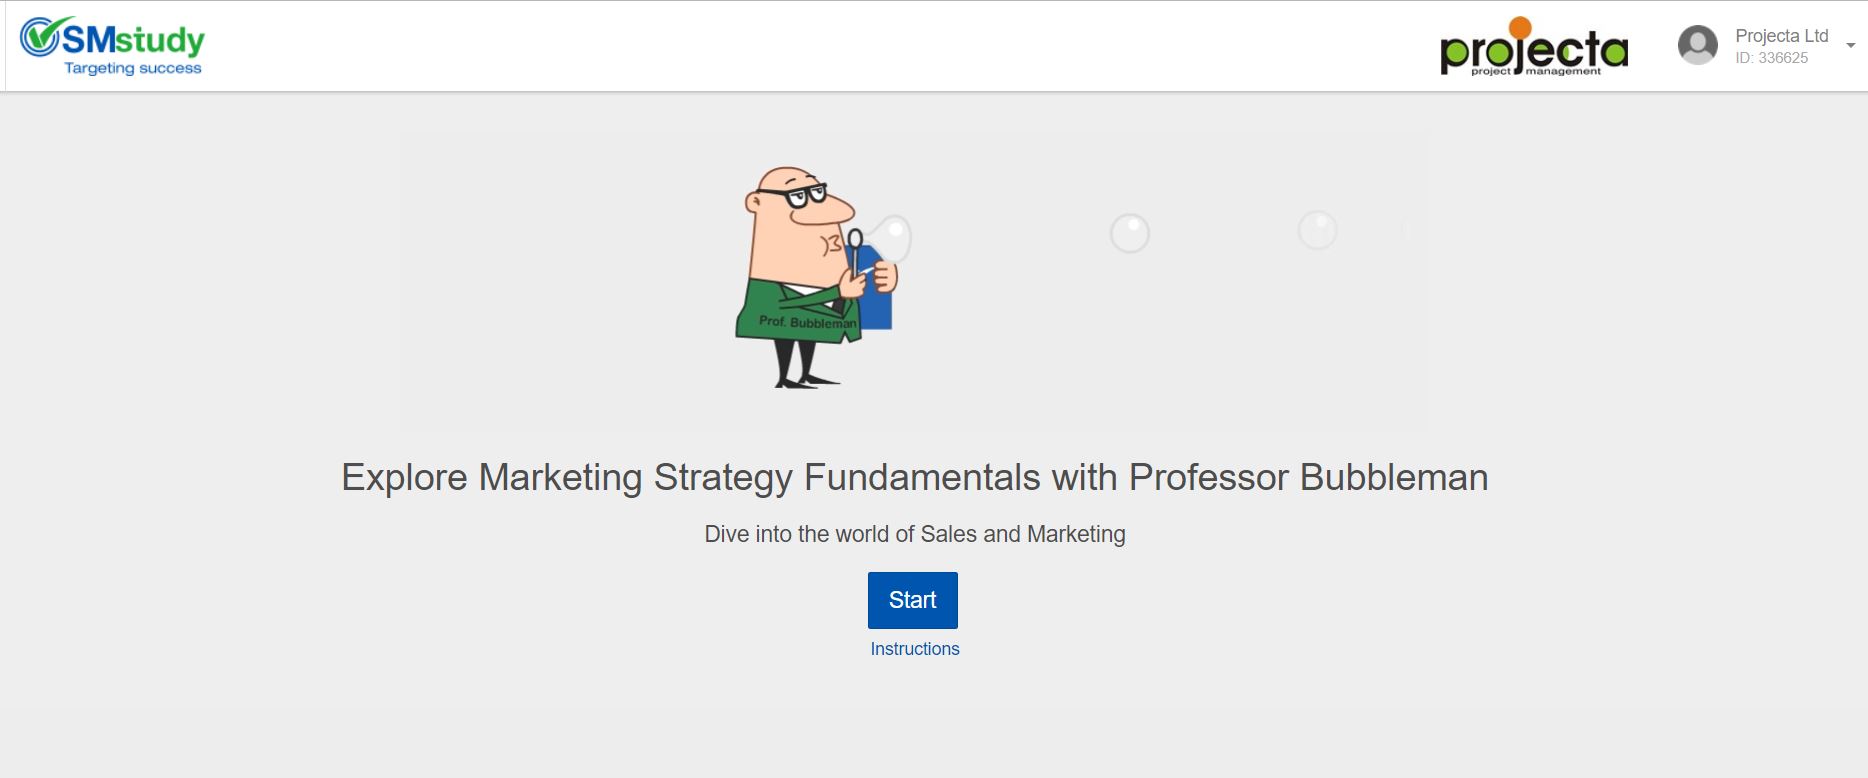This screenshot has width=1868, height=778.
Task: Pop the bubble beside the wand
Action: (892, 237)
